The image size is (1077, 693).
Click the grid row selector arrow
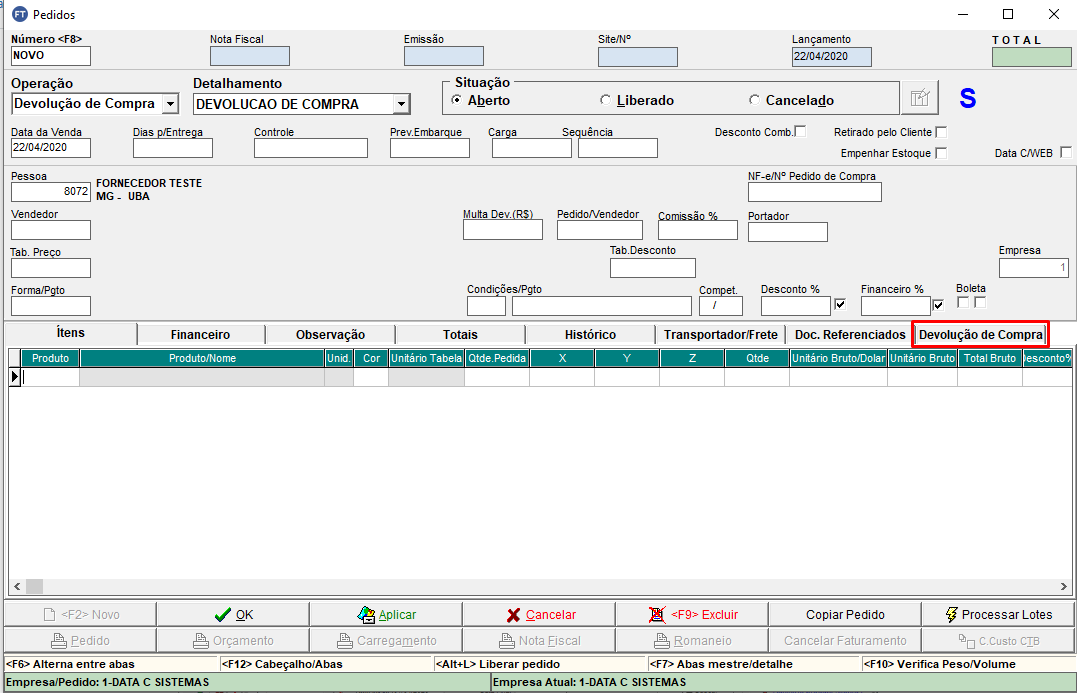tap(15, 376)
